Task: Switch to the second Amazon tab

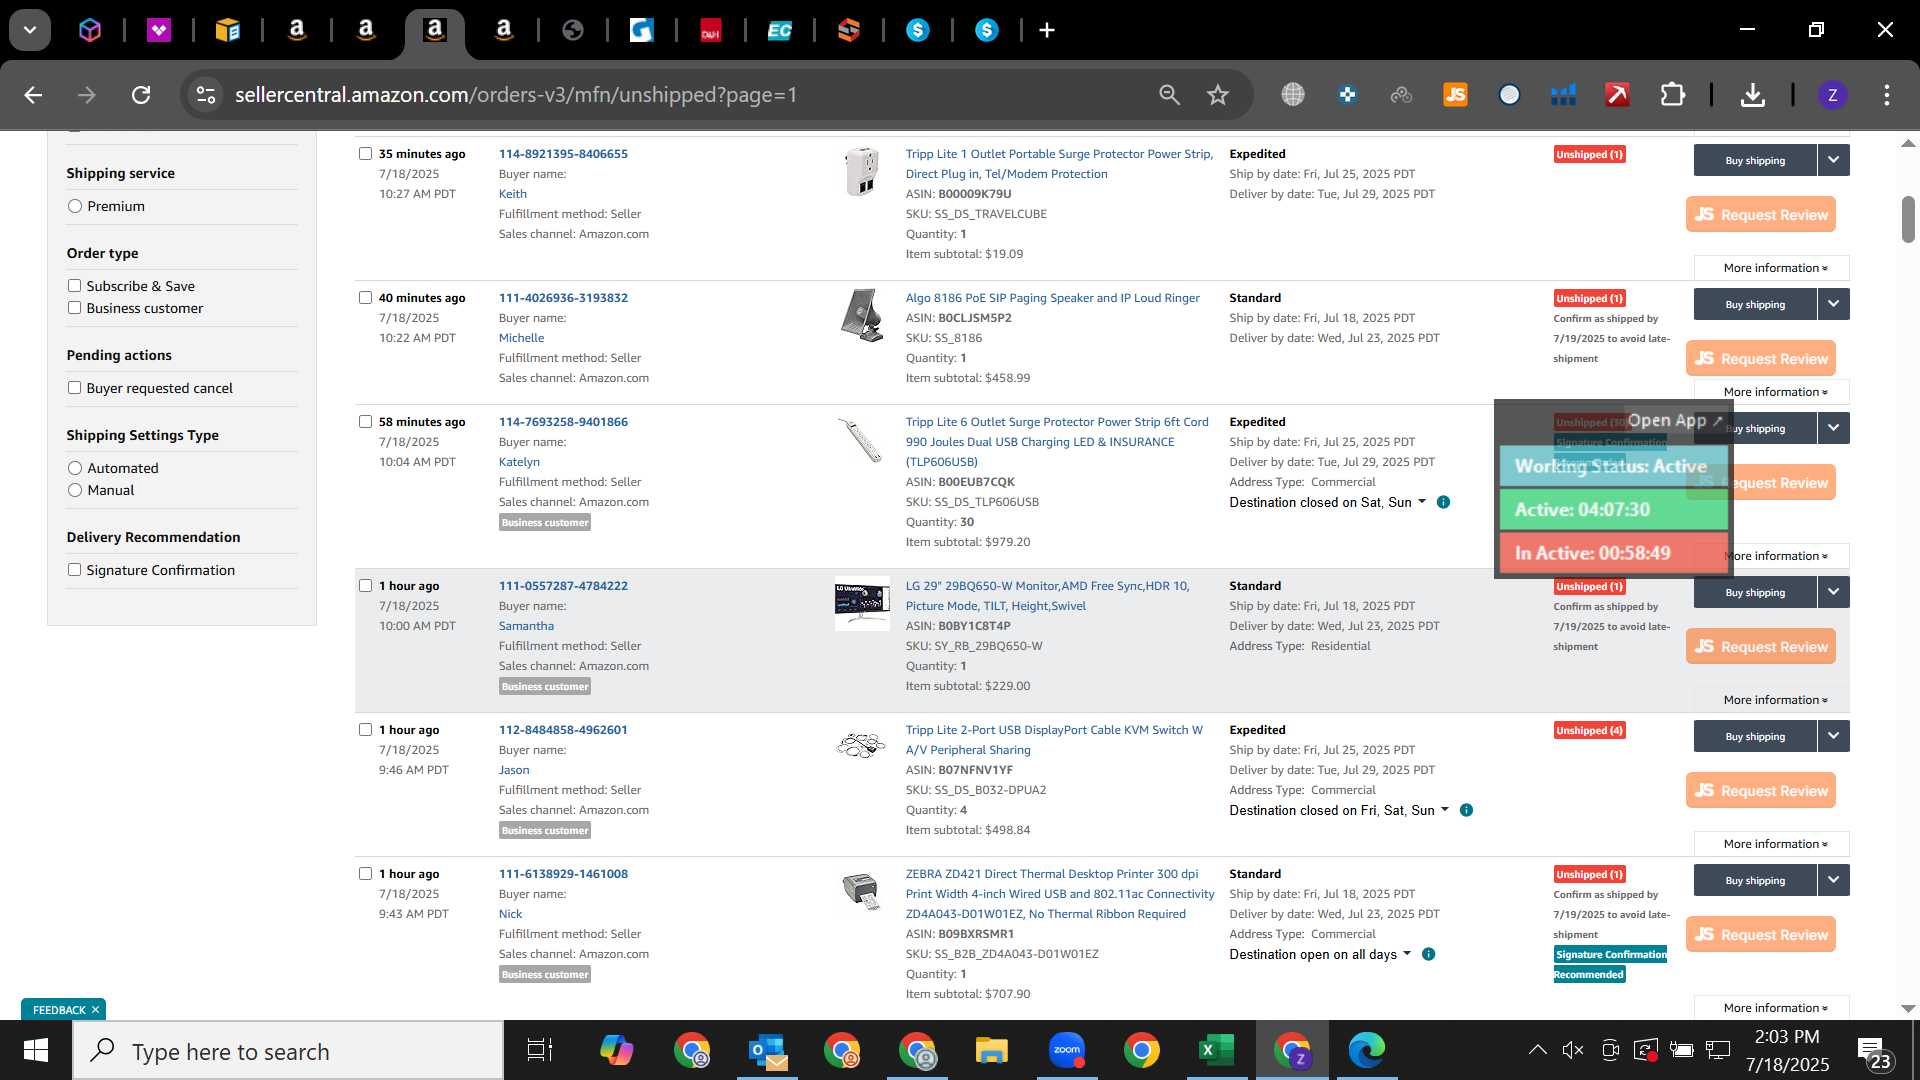Action: coord(366,31)
